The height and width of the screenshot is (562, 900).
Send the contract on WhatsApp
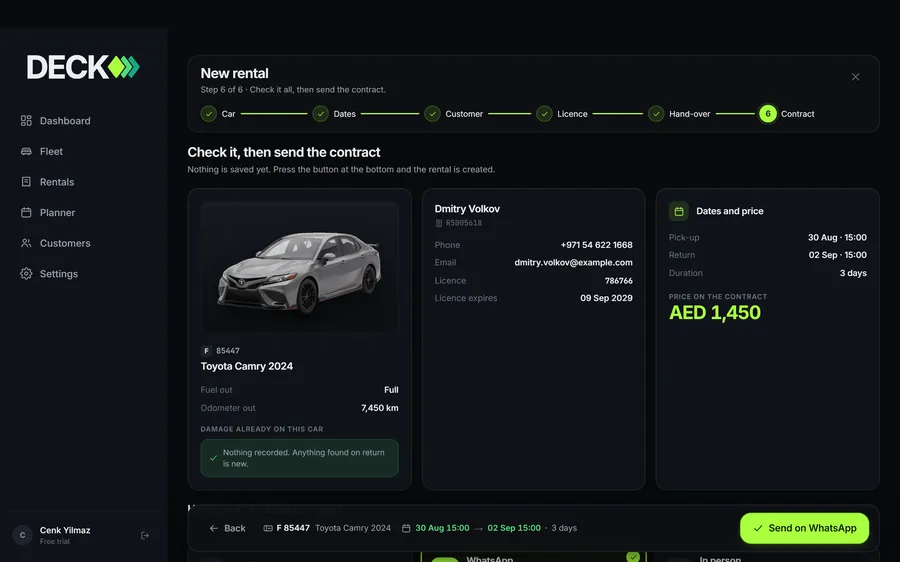pos(804,528)
